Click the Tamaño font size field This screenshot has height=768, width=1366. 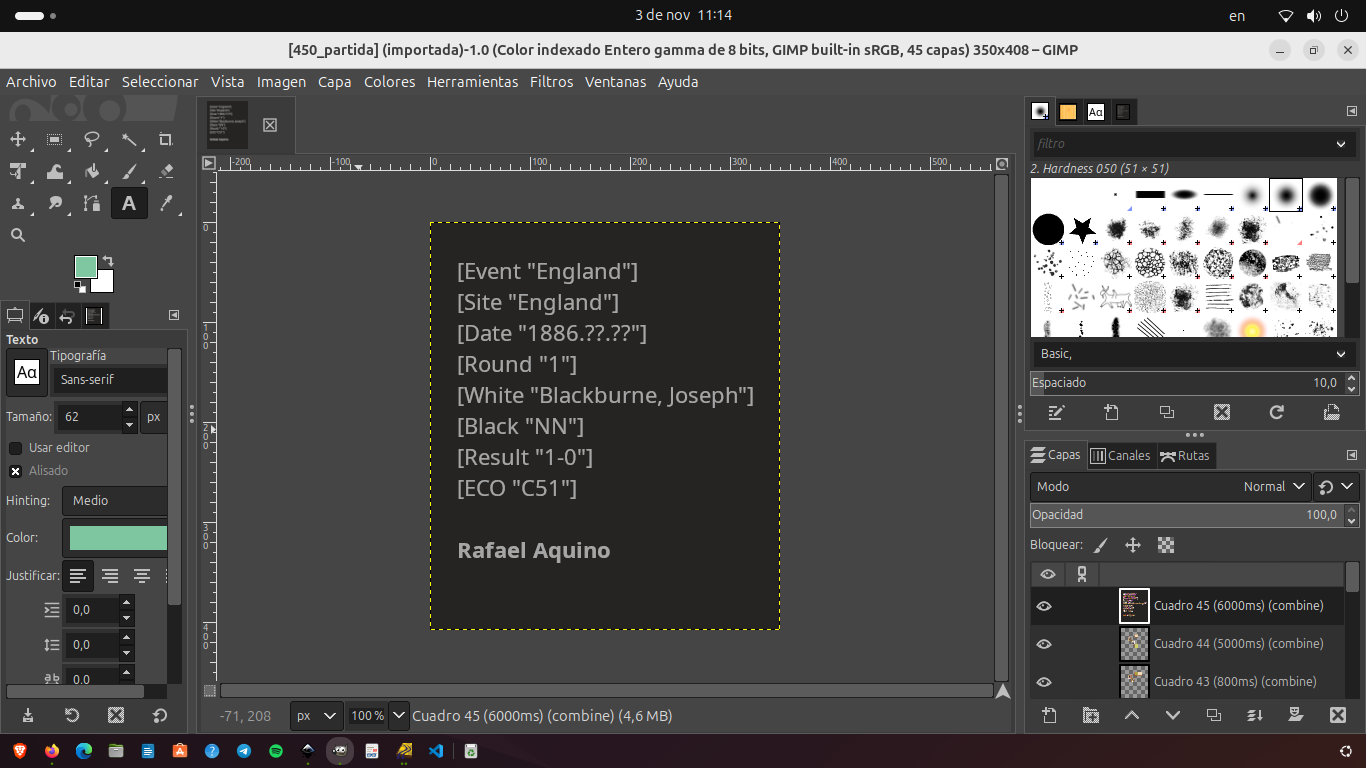click(x=88, y=417)
